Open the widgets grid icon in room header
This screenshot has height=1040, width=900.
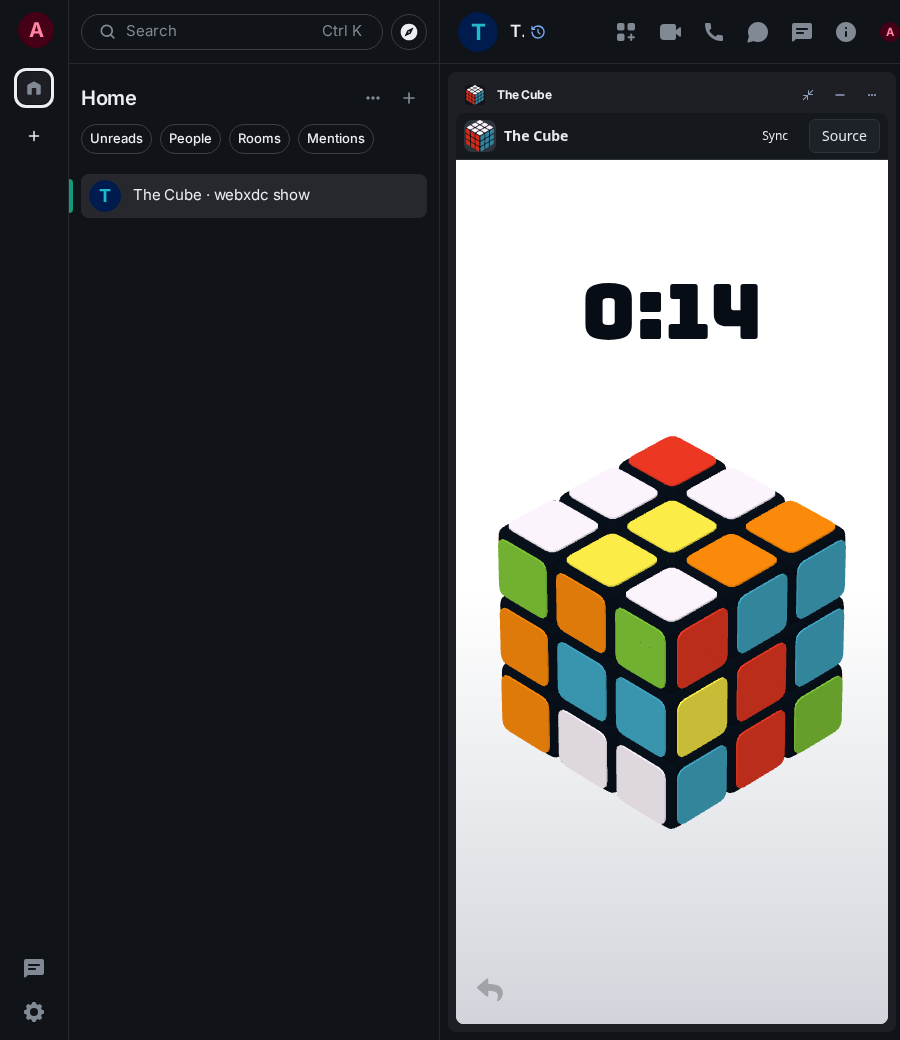625,32
